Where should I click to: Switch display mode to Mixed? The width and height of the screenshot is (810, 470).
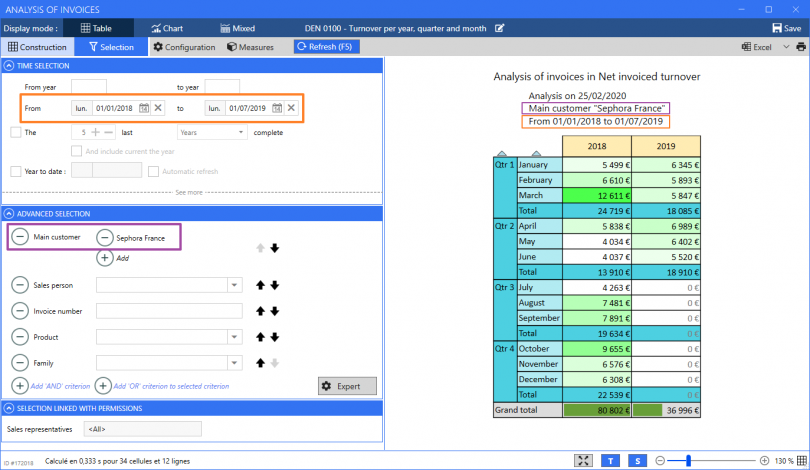(x=238, y=28)
